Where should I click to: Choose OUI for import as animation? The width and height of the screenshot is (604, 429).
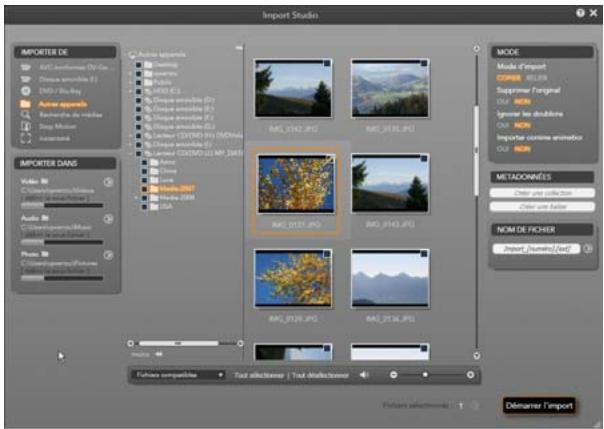503,149
